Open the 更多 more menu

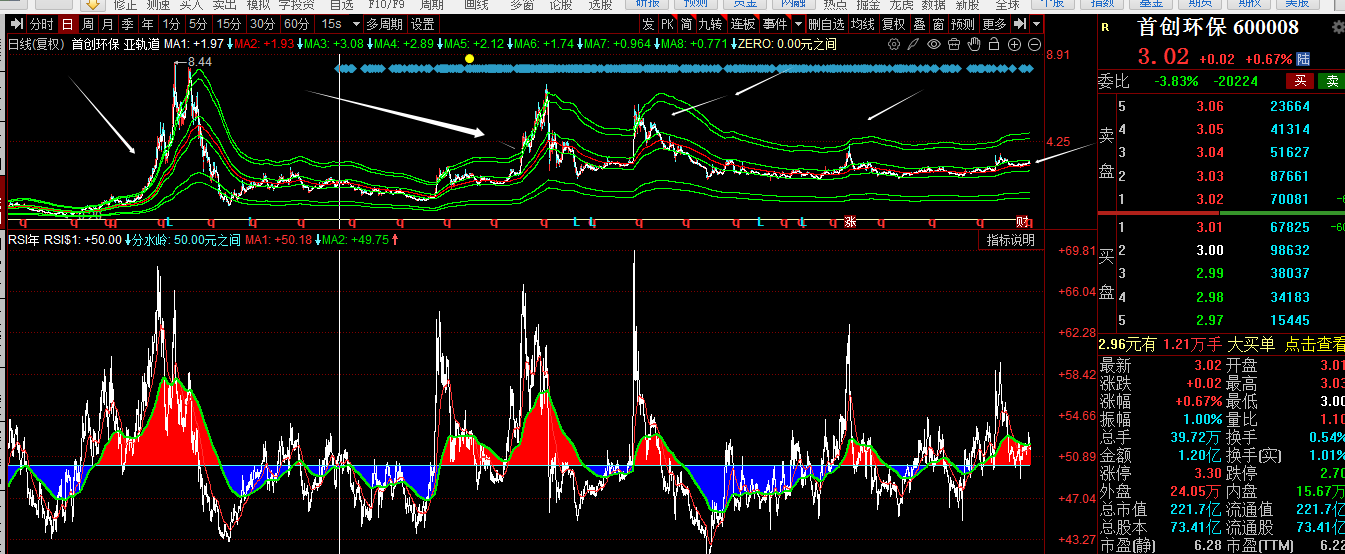tap(995, 23)
